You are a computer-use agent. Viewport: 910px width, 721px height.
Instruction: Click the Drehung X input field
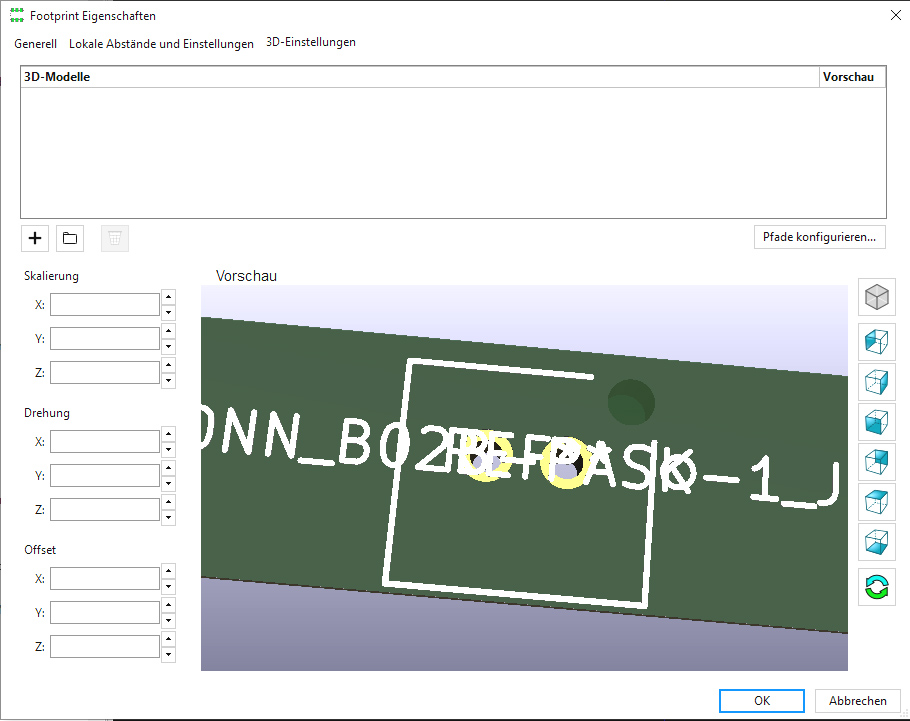coord(104,441)
